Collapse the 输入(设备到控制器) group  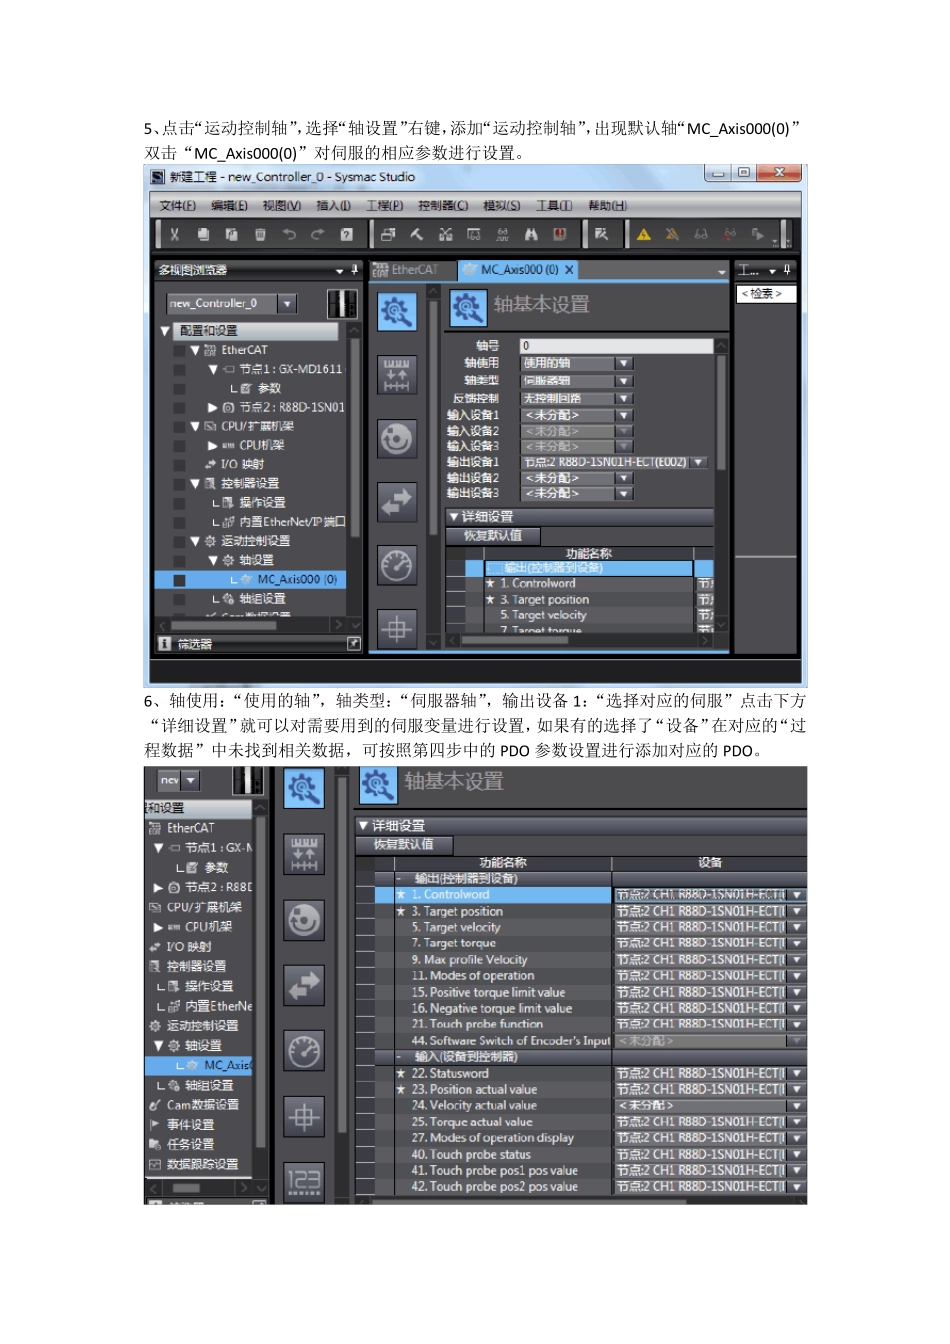[399, 1057]
